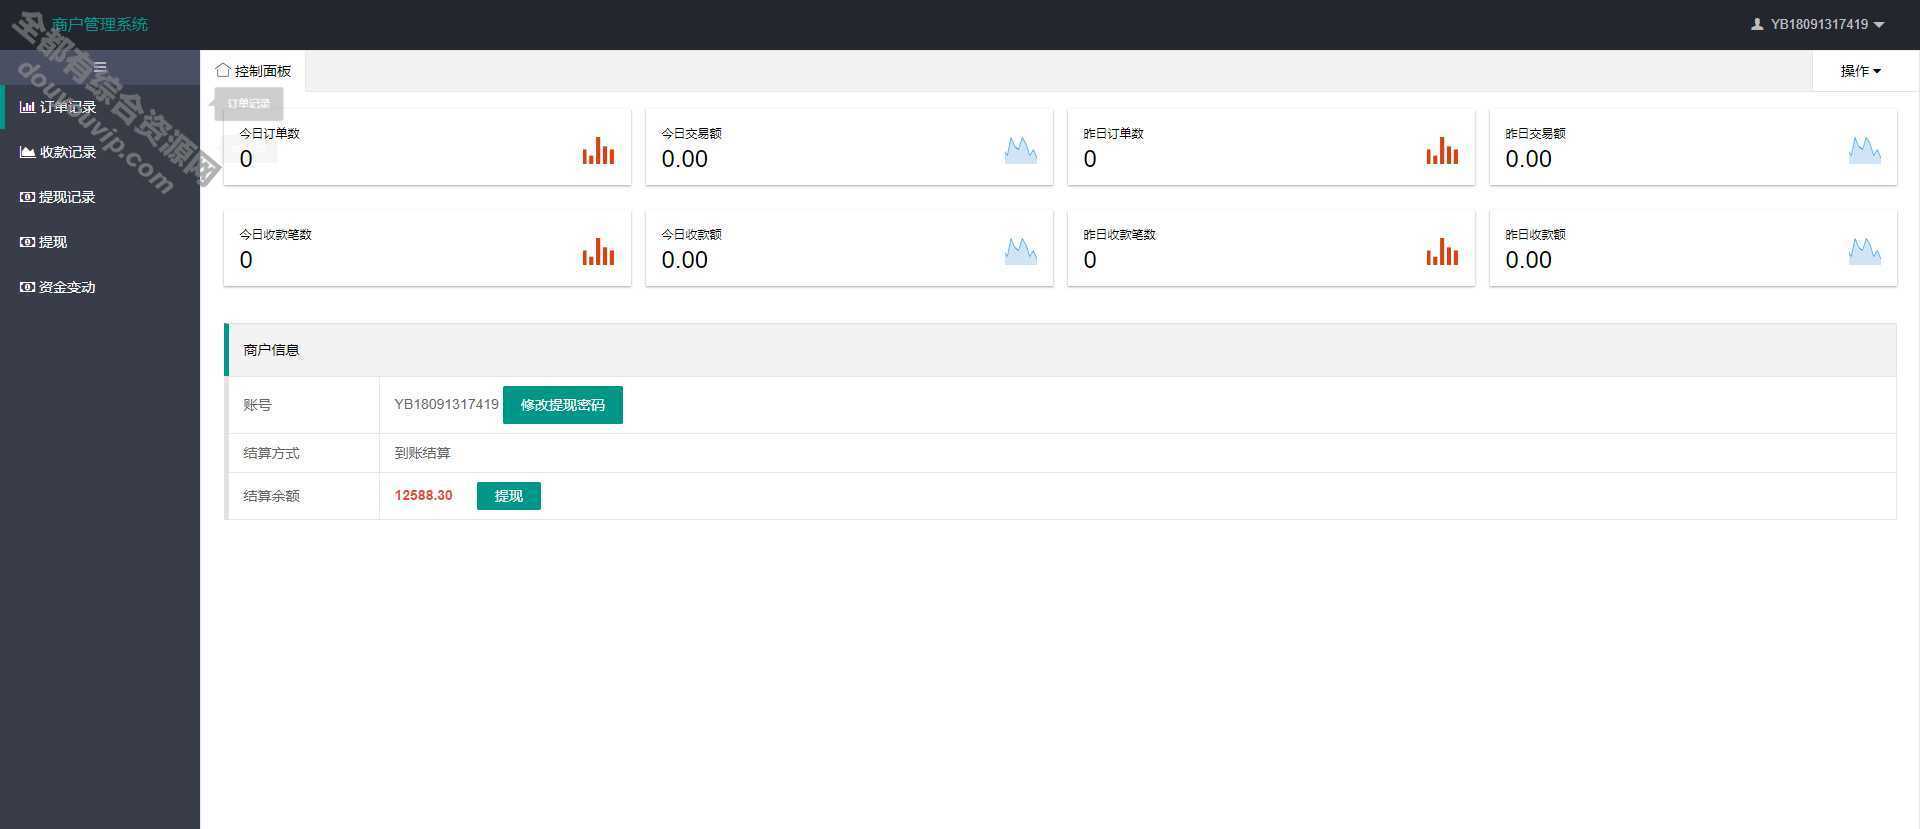Open 订单记录 in the sidebar
This screenshot has height=829, width=1920.
pyautogui.click(x=100, y=107)
